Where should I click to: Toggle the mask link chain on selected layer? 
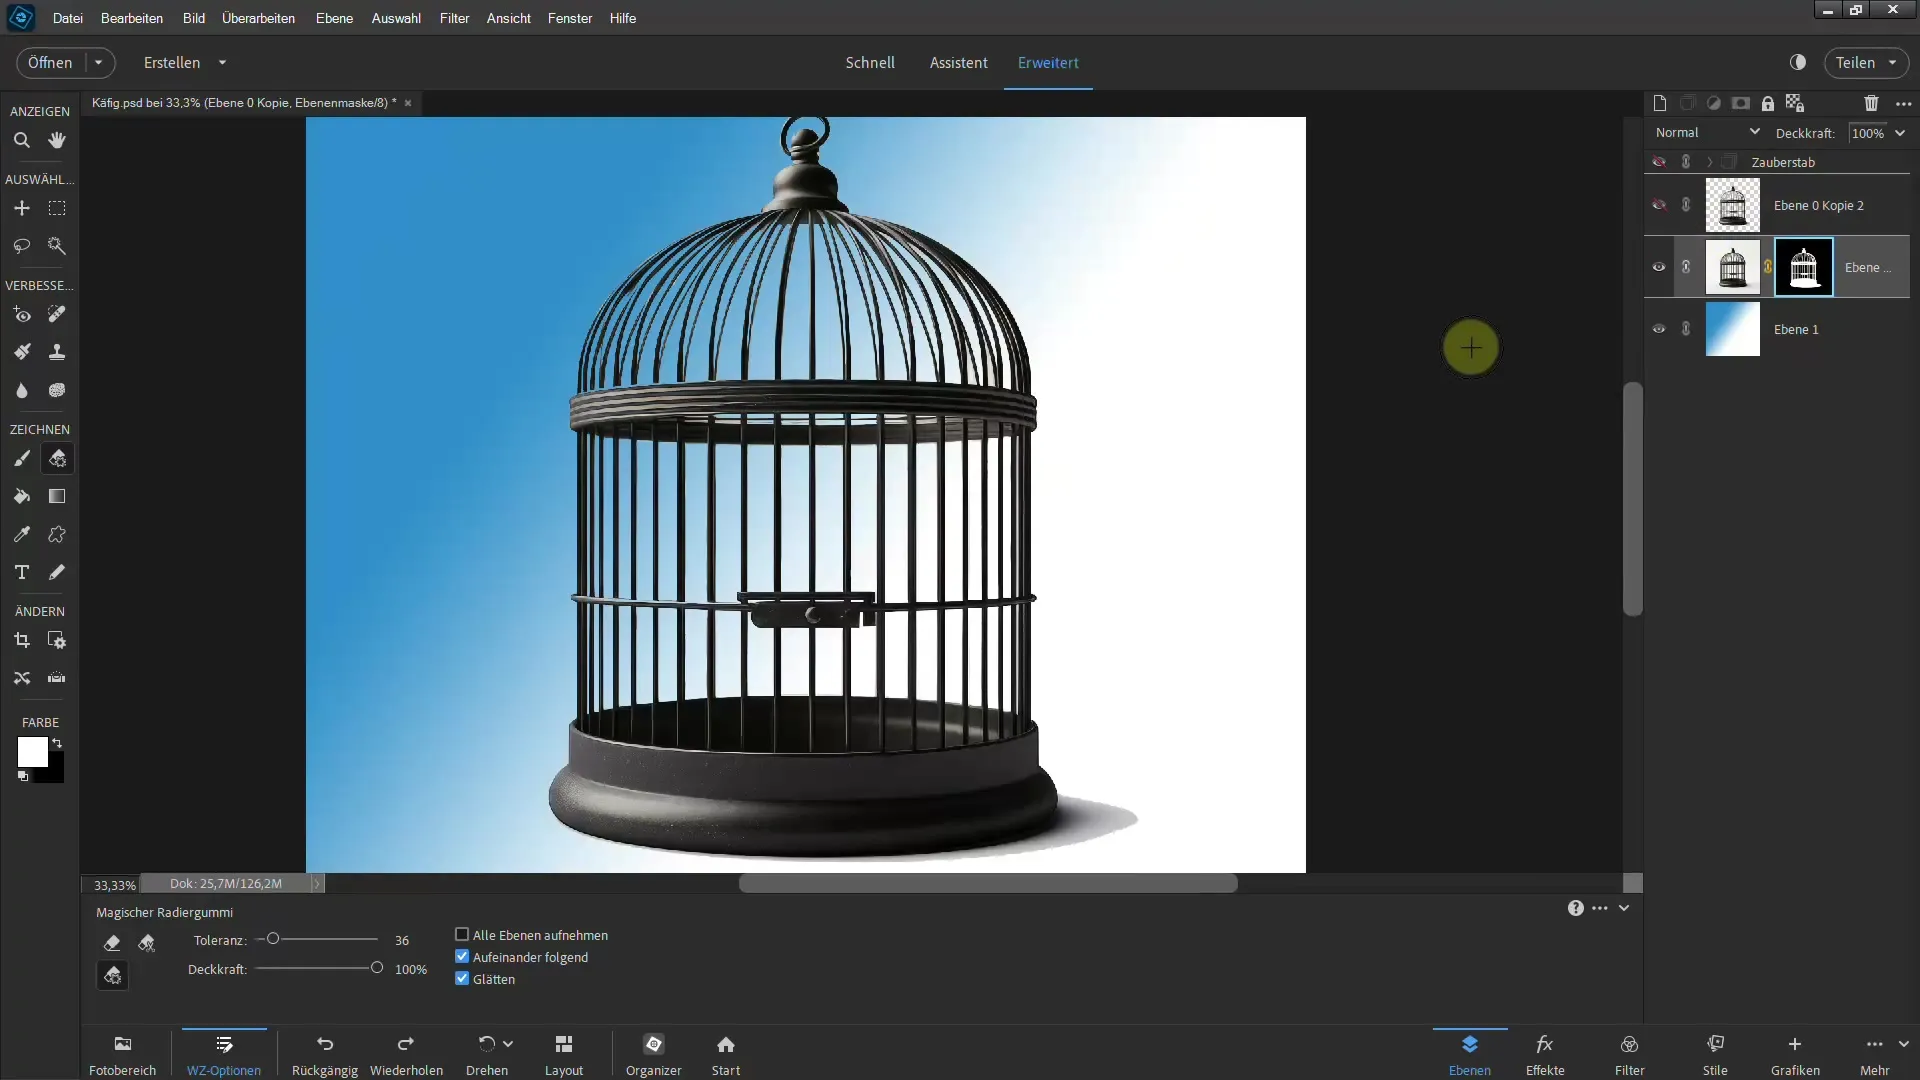1768,267
